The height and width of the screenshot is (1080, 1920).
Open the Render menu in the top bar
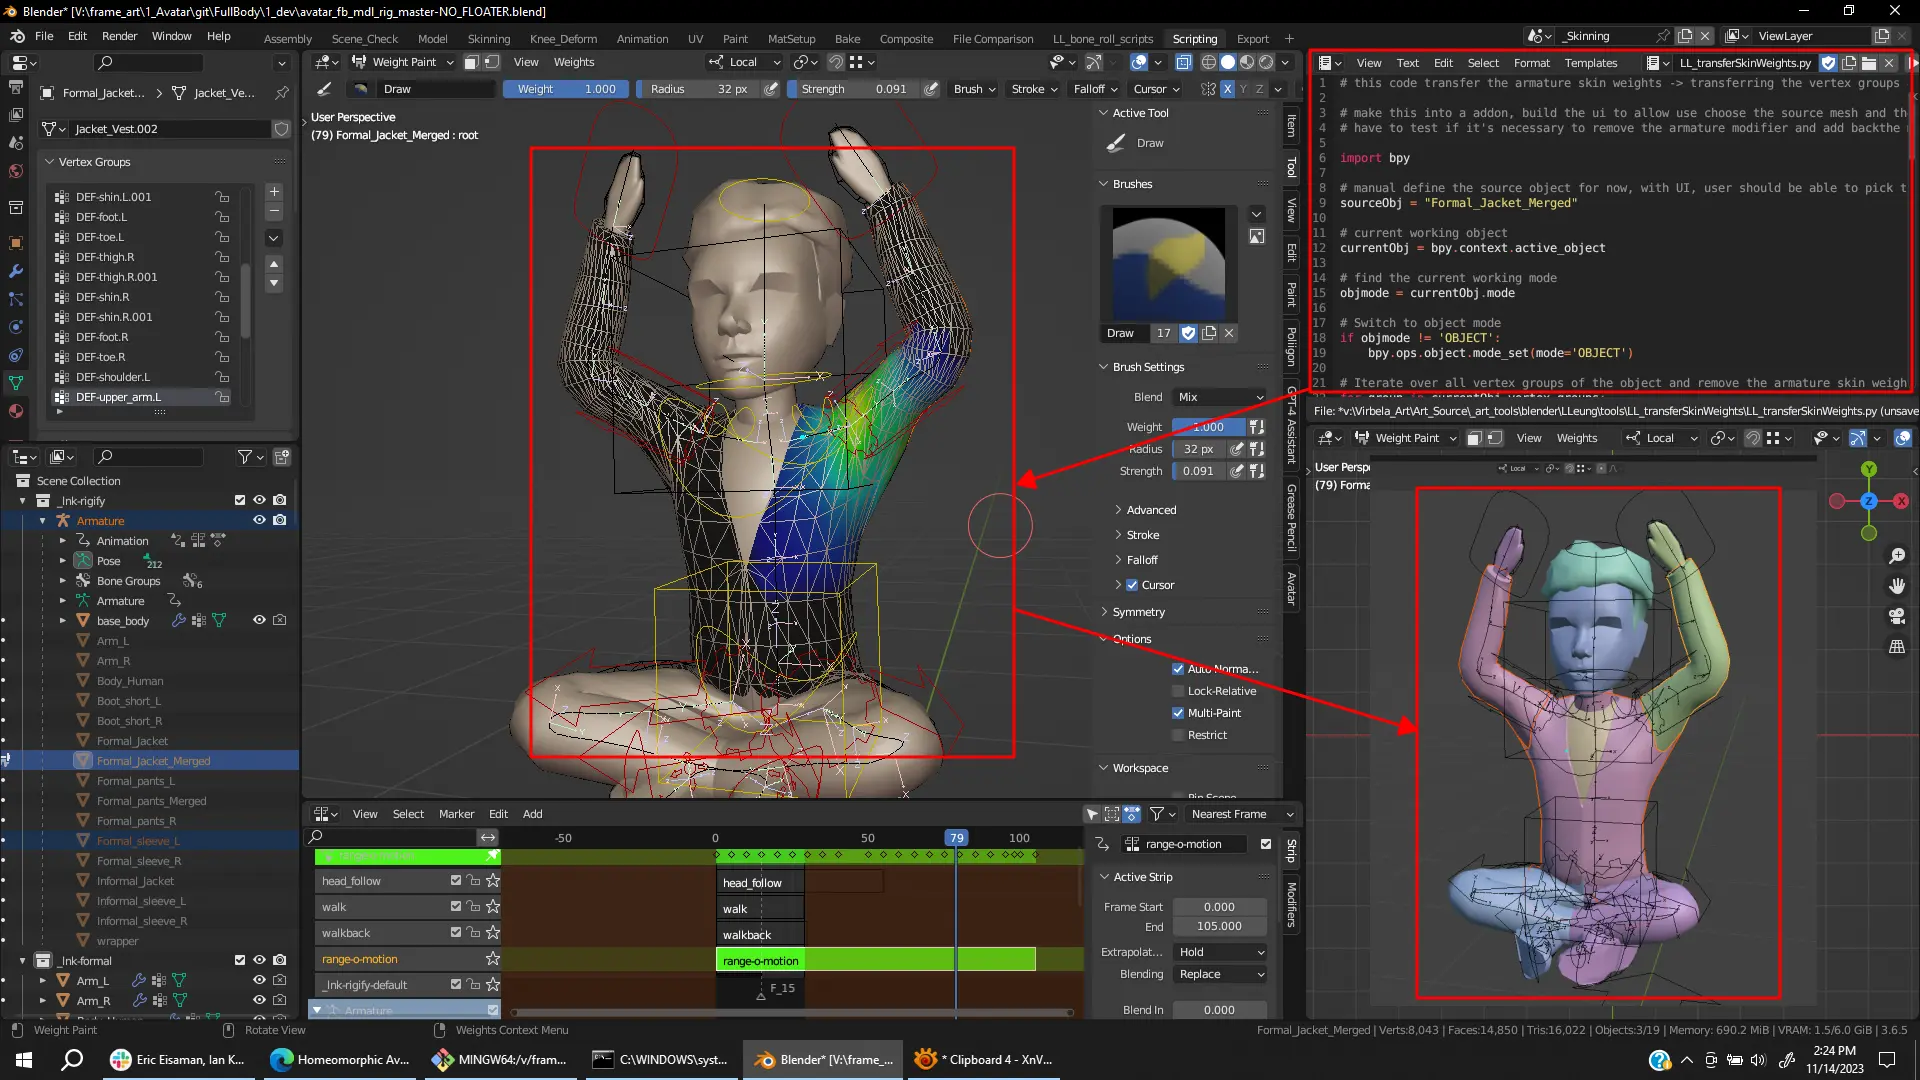point(119,36)
